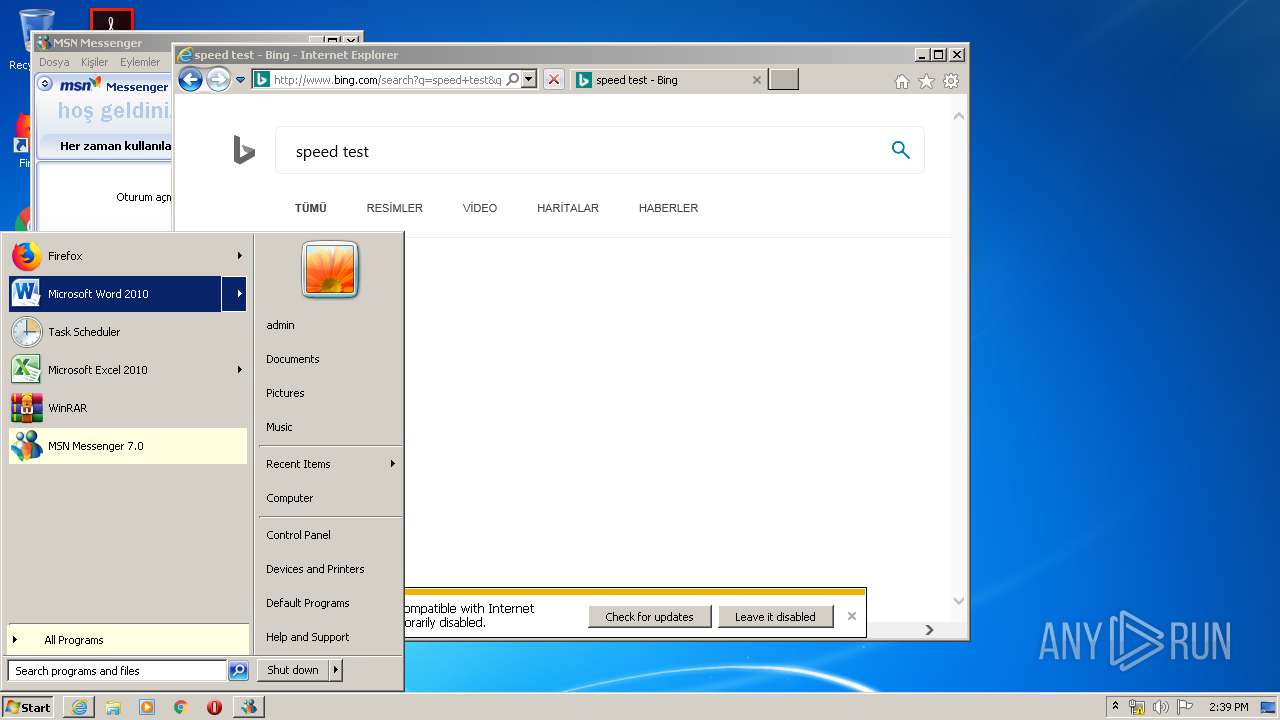The width and height of the screenshot is (1280, 720).
Task: Open Internet Explorer tools gear icon
Action: pos(951,81)
